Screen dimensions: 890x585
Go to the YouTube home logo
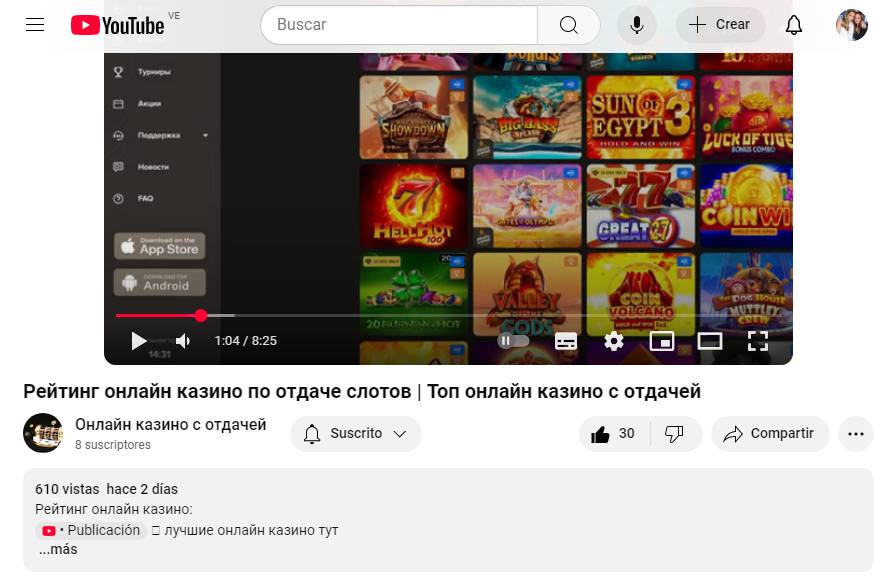point(117,25)
